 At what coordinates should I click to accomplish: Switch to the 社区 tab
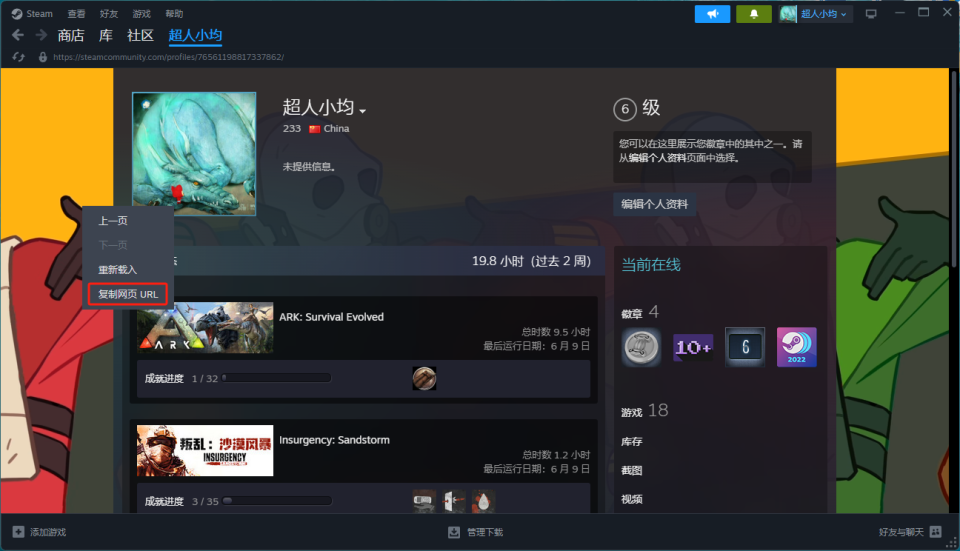[x=140, y=36]
